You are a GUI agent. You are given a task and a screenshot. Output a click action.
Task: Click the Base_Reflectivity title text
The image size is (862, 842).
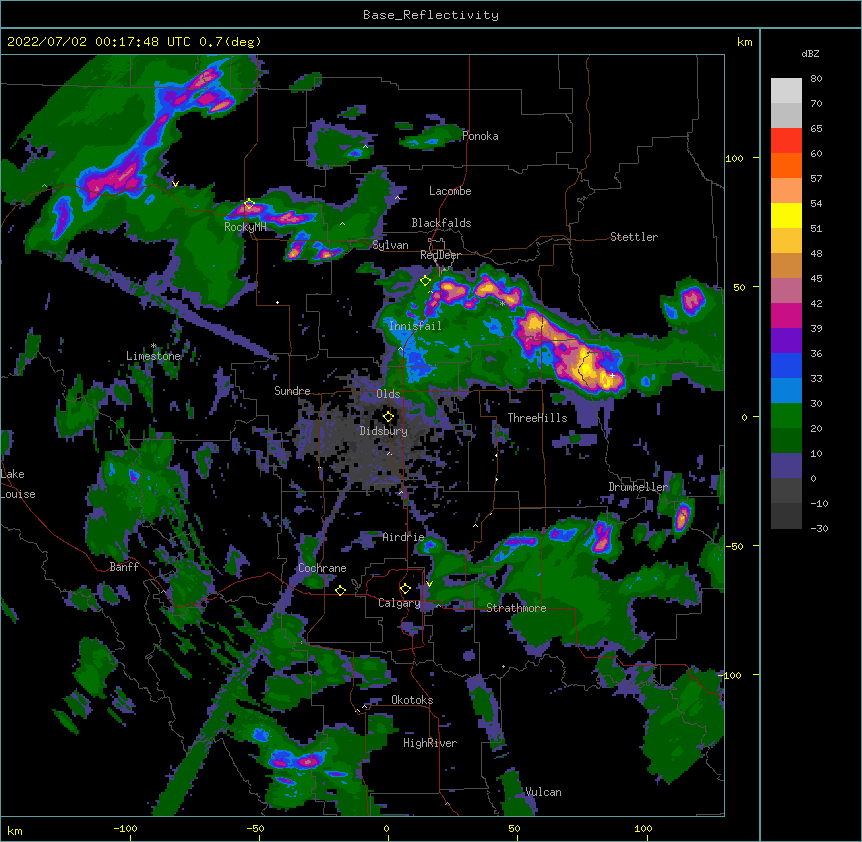[x=430, y=15]
